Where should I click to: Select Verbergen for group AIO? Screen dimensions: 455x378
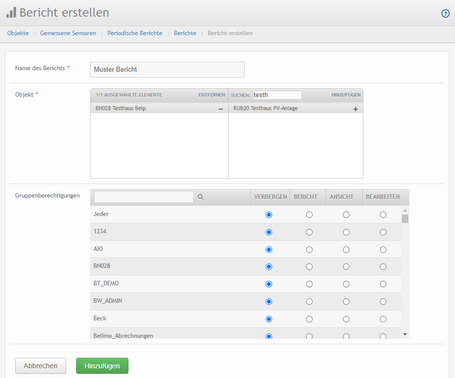pos(269,250)
